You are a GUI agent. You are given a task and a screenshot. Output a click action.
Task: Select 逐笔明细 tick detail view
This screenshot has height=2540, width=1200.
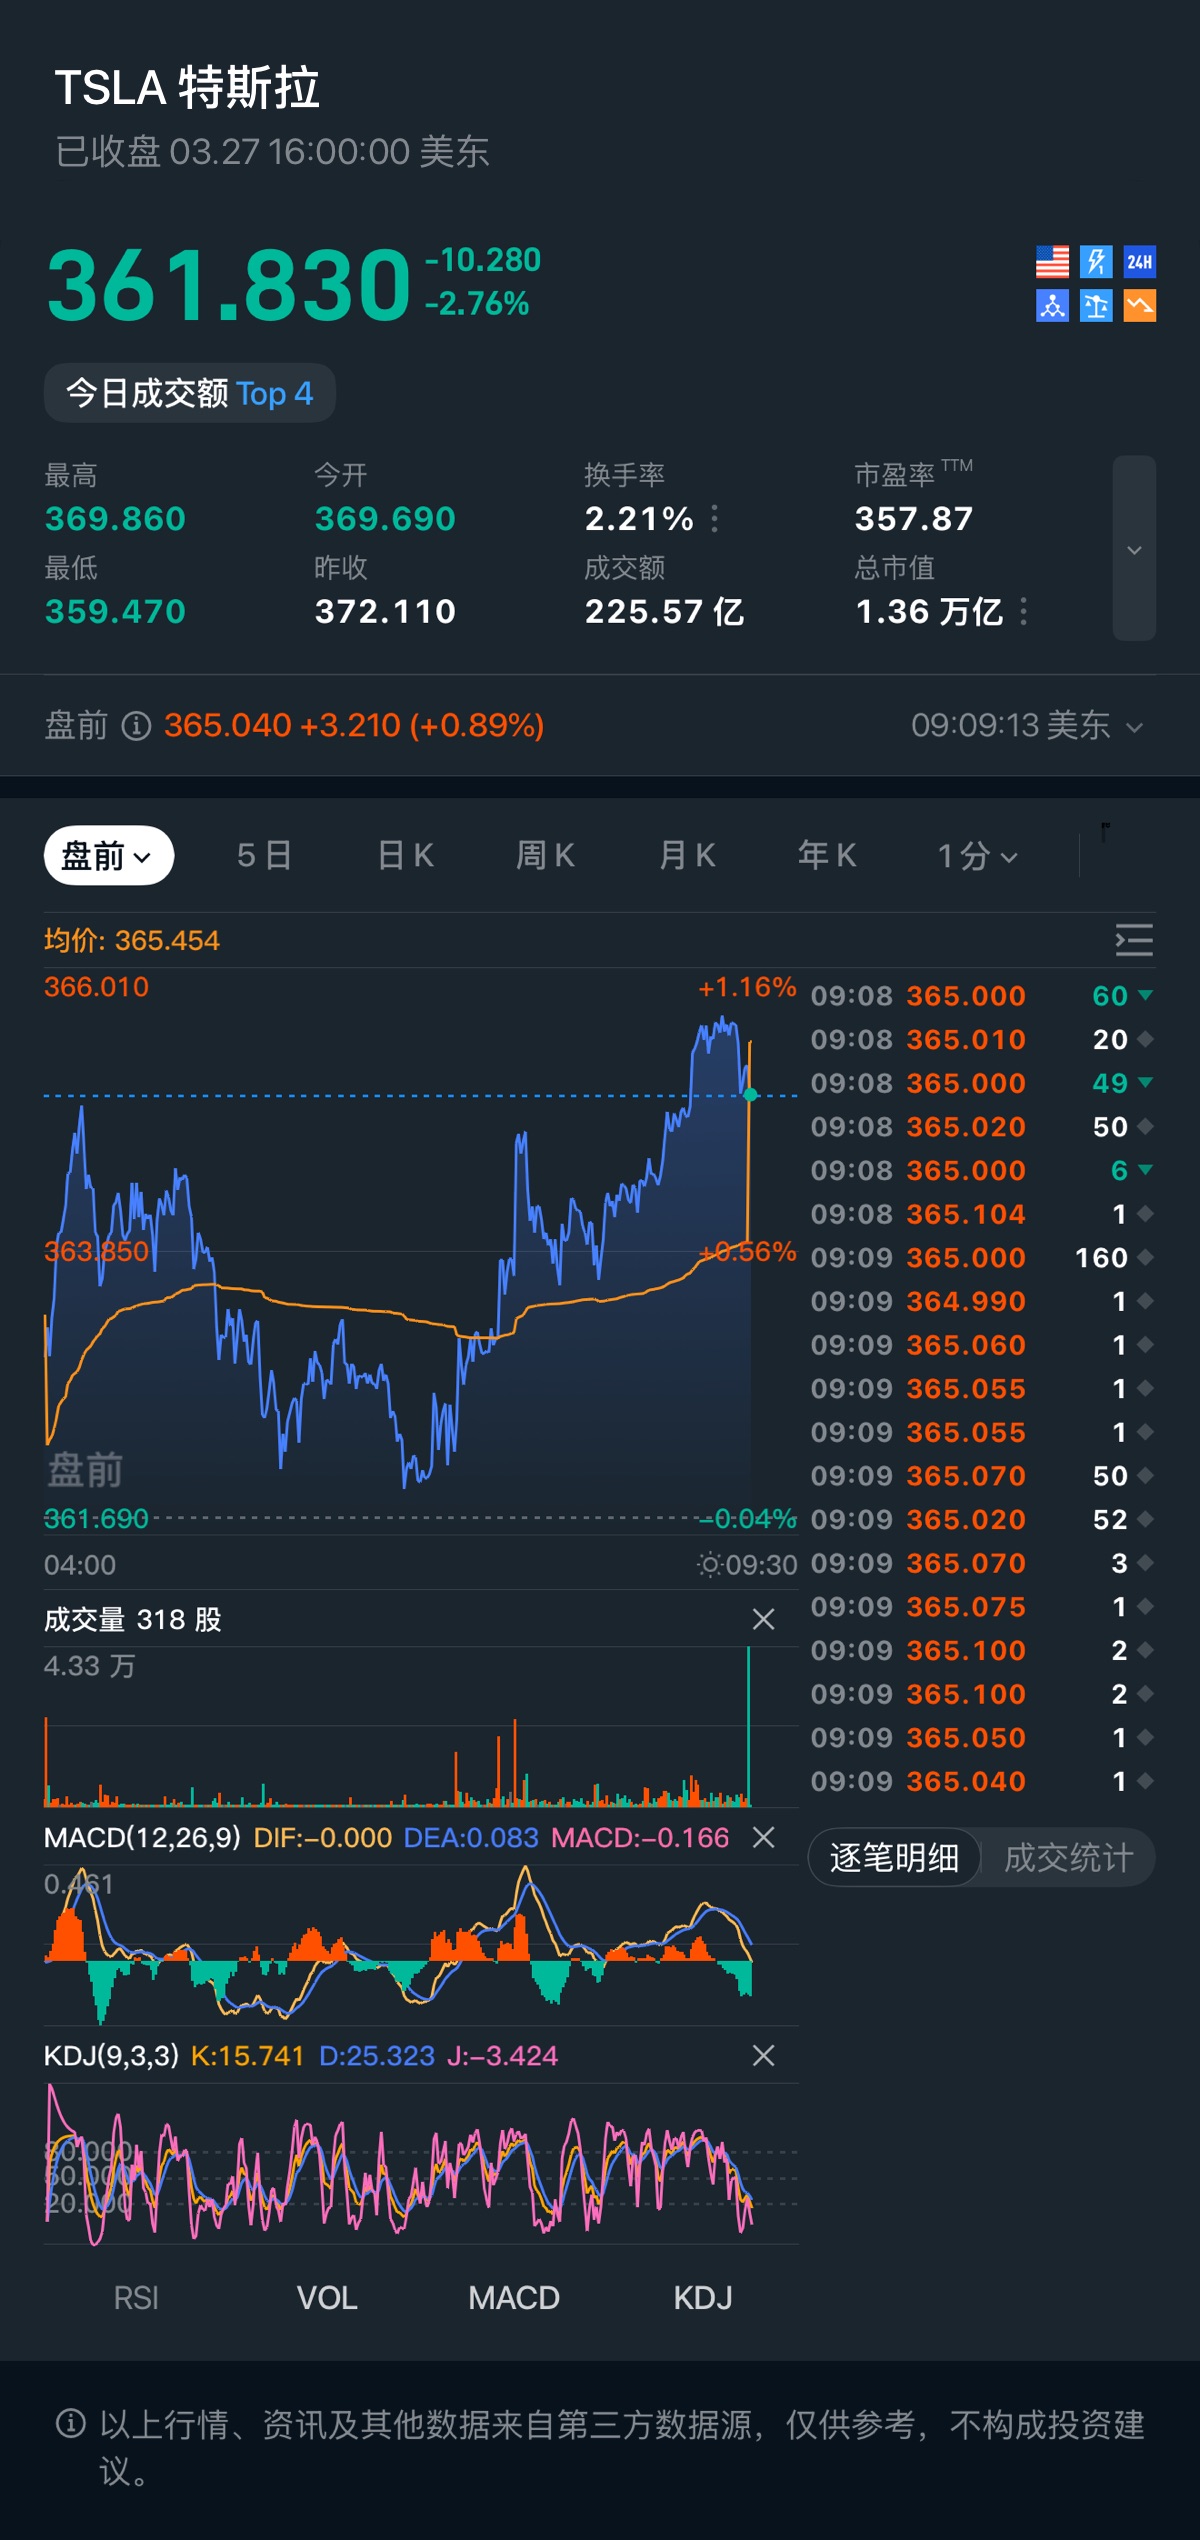click(x=894, y=1858)
